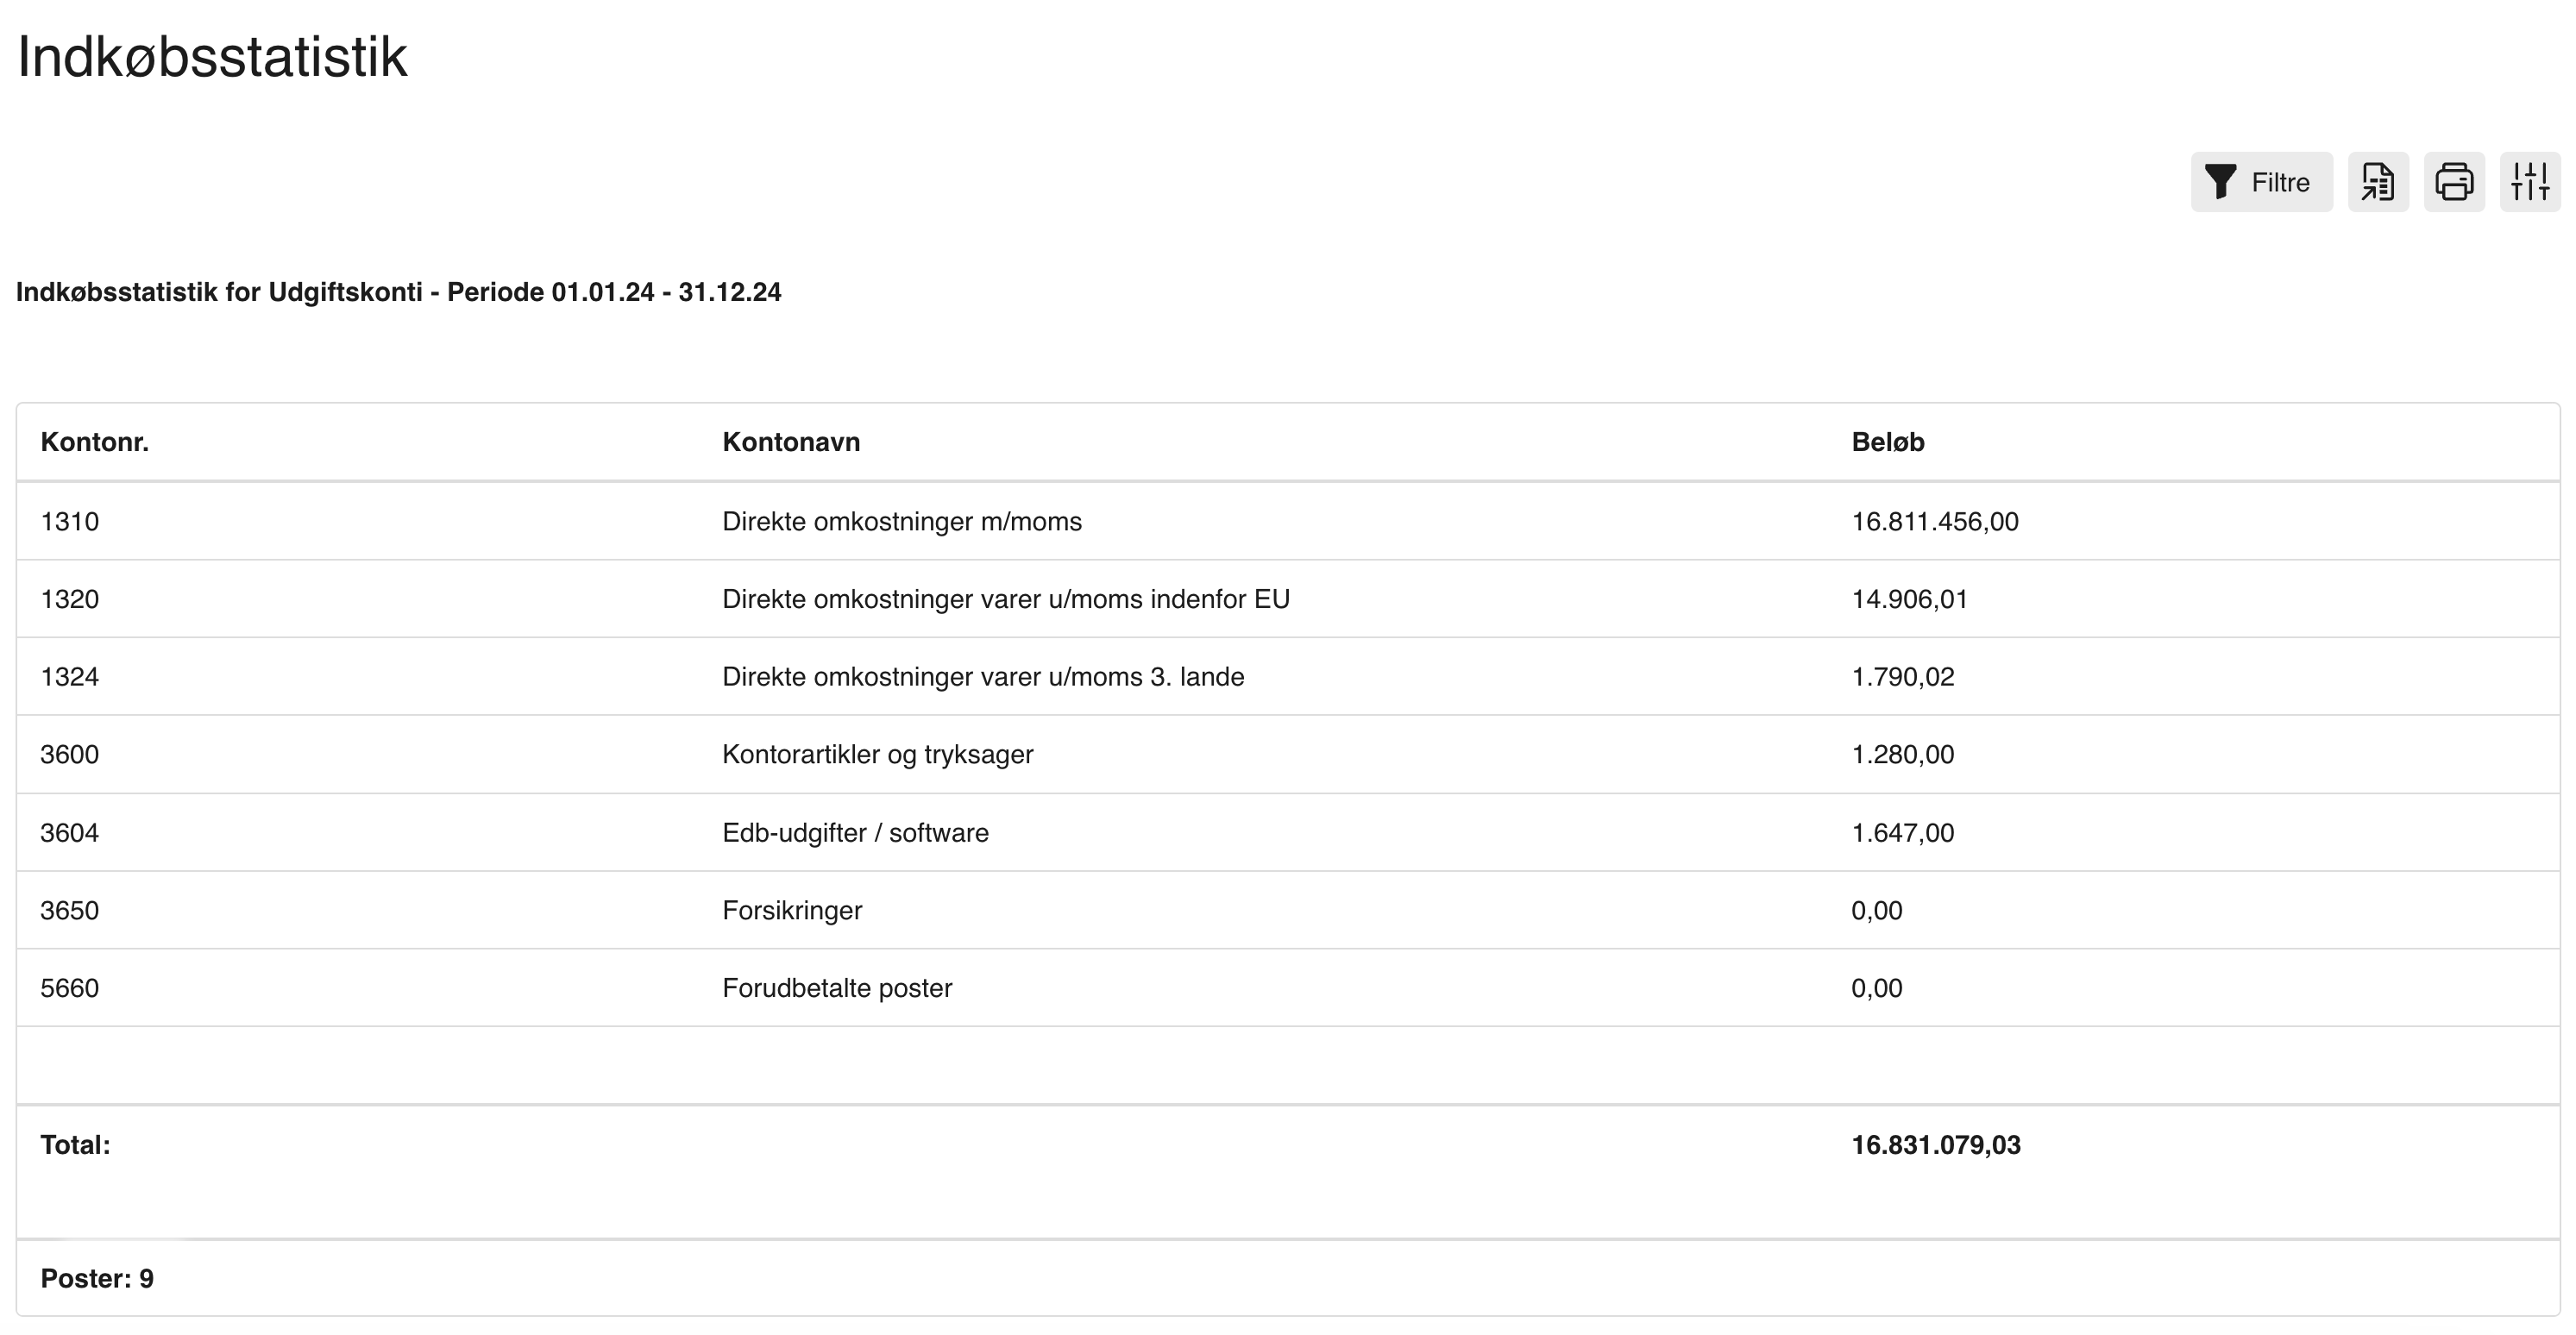Click the export-to-Excel document icon
The height and width of the screenshot is (1335, 2576).
point(2379,182)
